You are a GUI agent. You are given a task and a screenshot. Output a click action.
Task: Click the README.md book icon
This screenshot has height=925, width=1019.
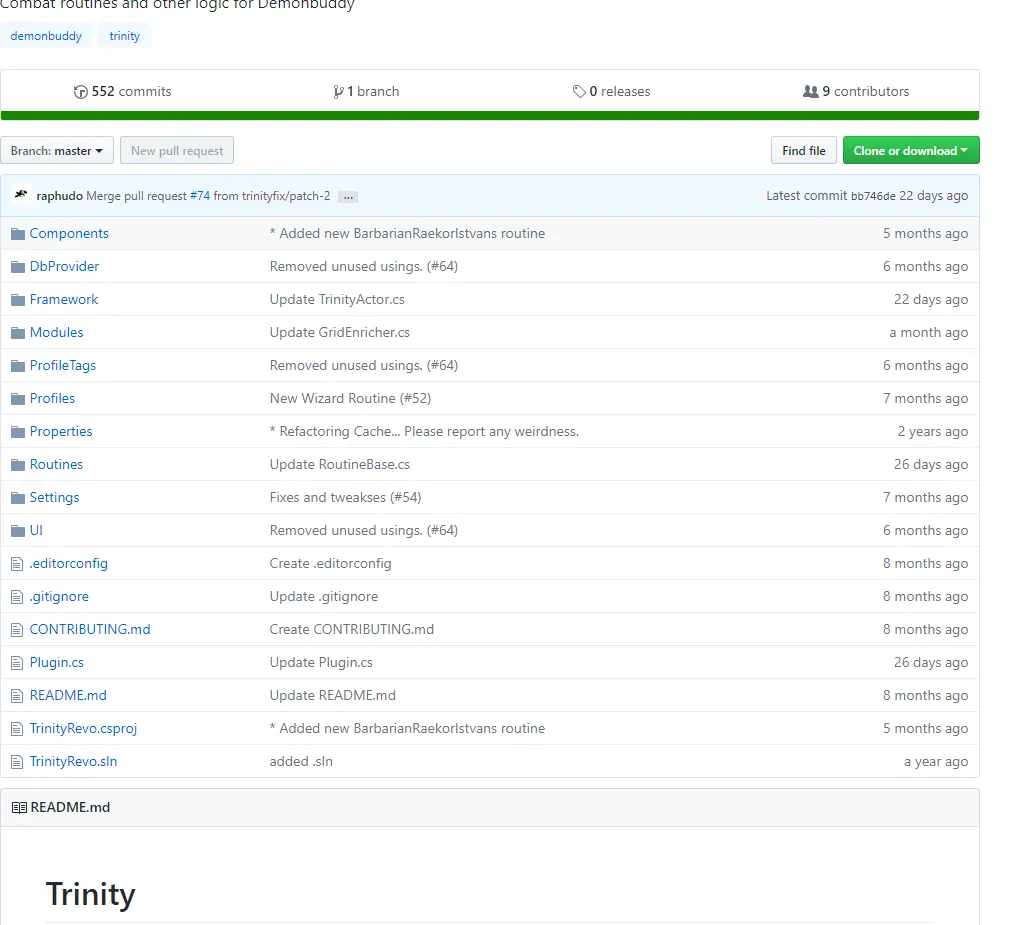click(x=19, y=808)
